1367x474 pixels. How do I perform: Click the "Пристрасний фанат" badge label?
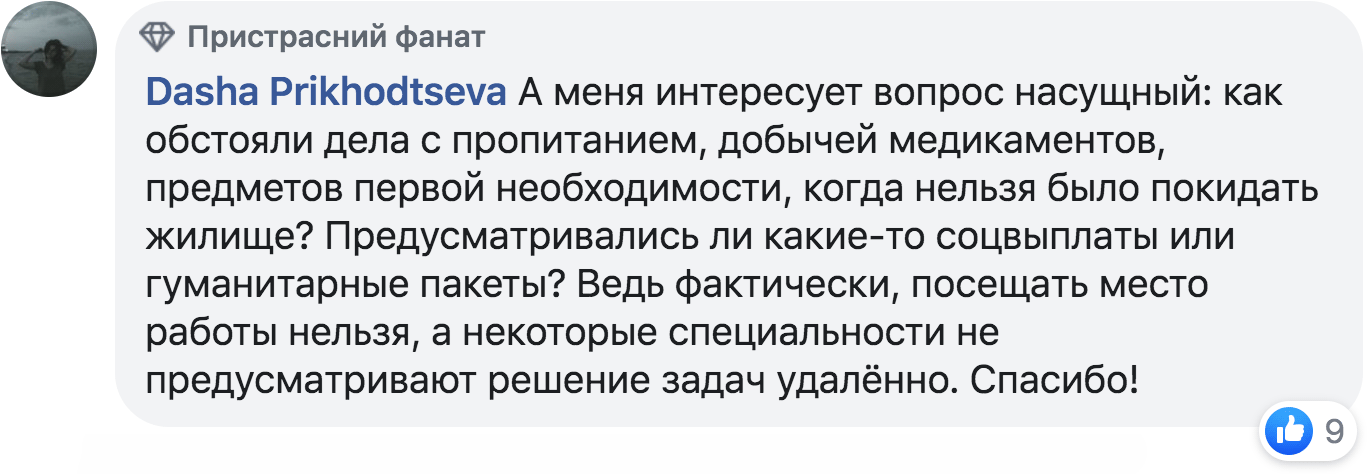point(336,38)
